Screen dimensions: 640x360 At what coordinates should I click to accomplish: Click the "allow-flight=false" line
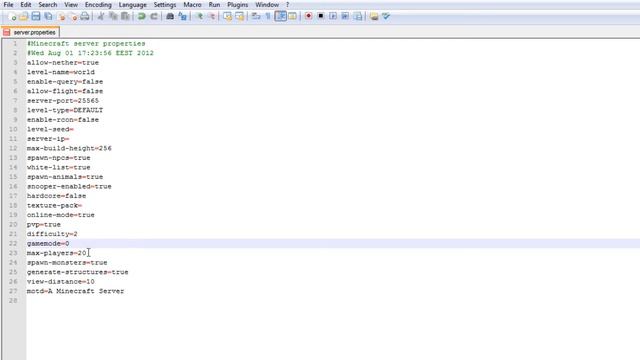[x=65, y=91]
